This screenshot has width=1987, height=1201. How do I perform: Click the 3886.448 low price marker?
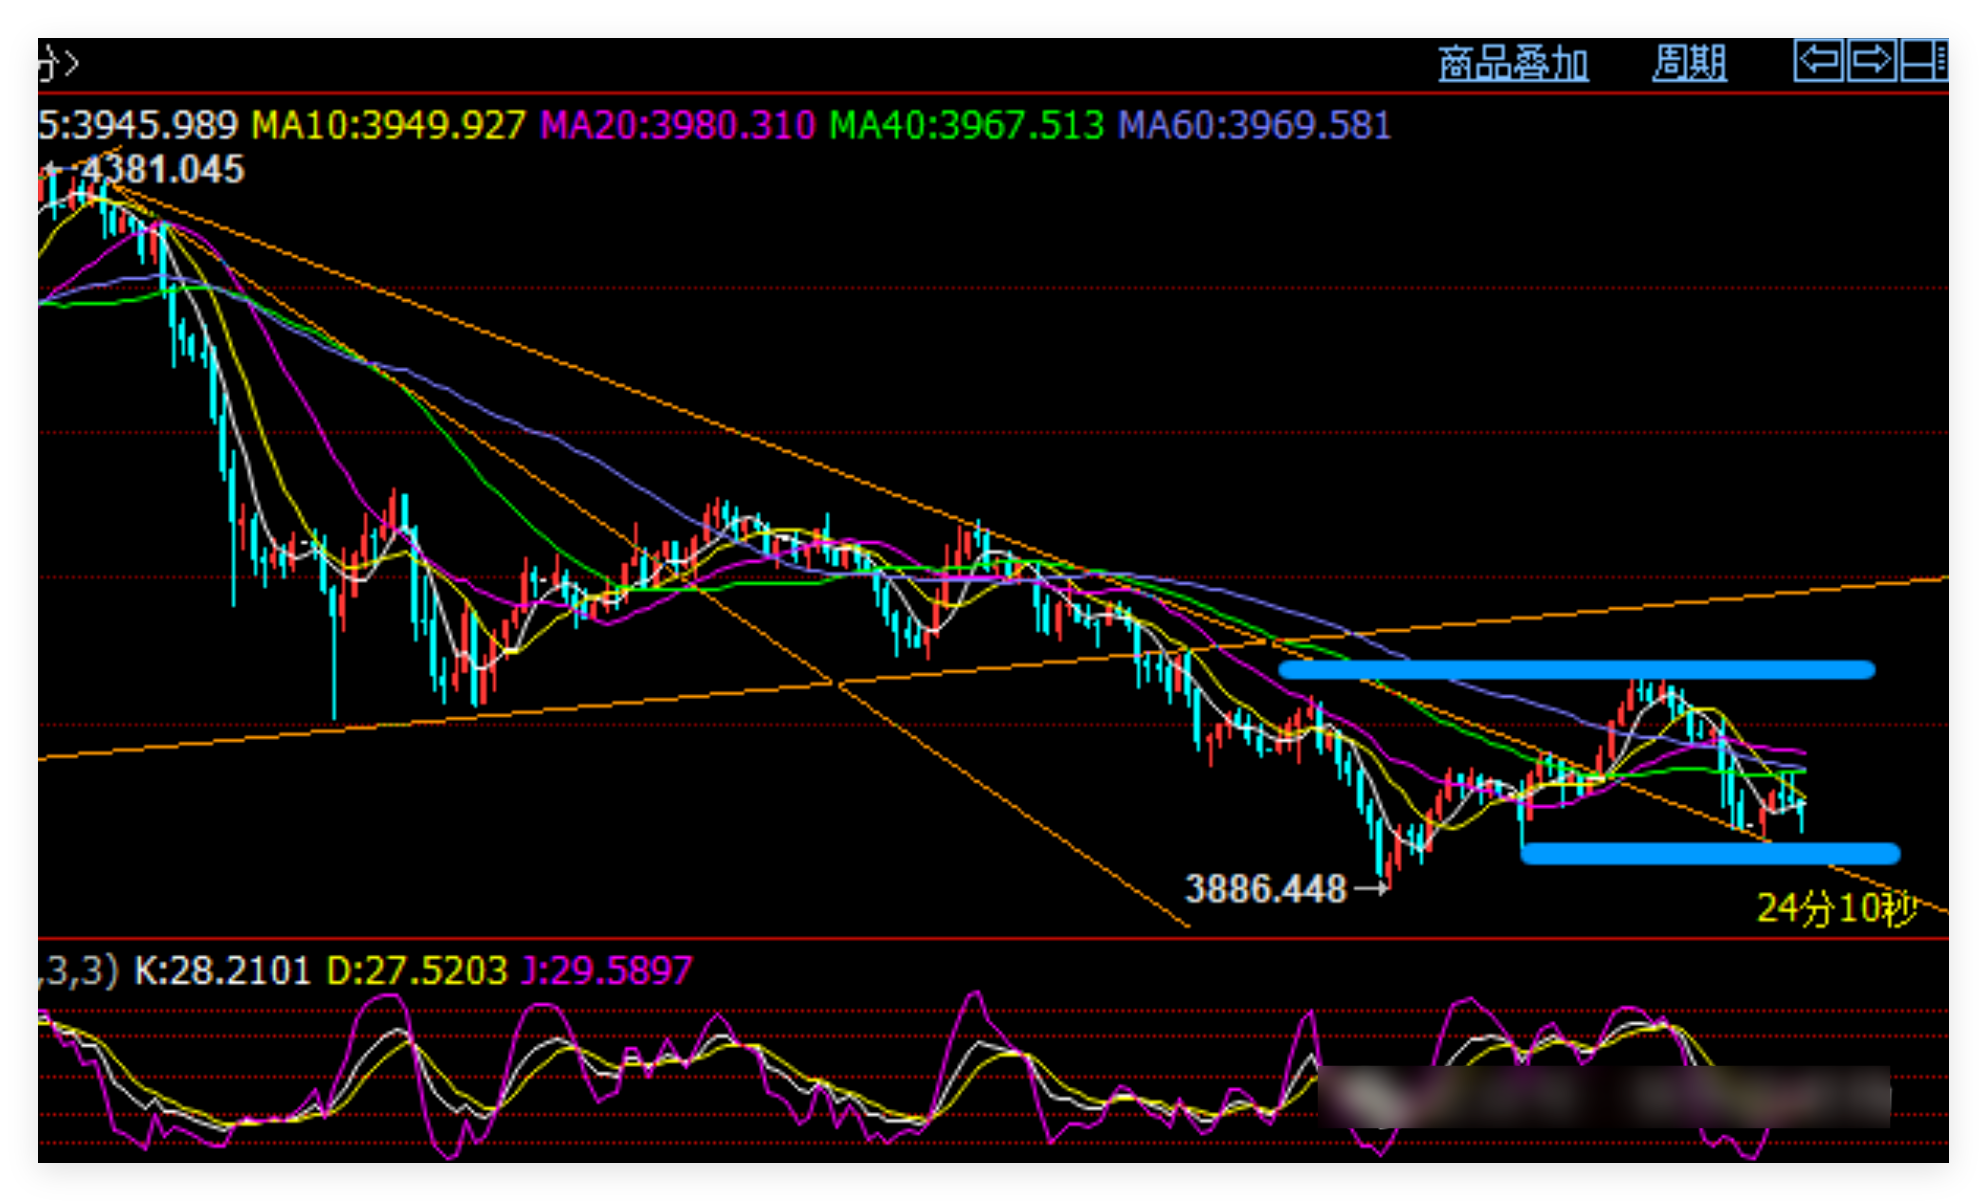click(x=1265, y=889)
